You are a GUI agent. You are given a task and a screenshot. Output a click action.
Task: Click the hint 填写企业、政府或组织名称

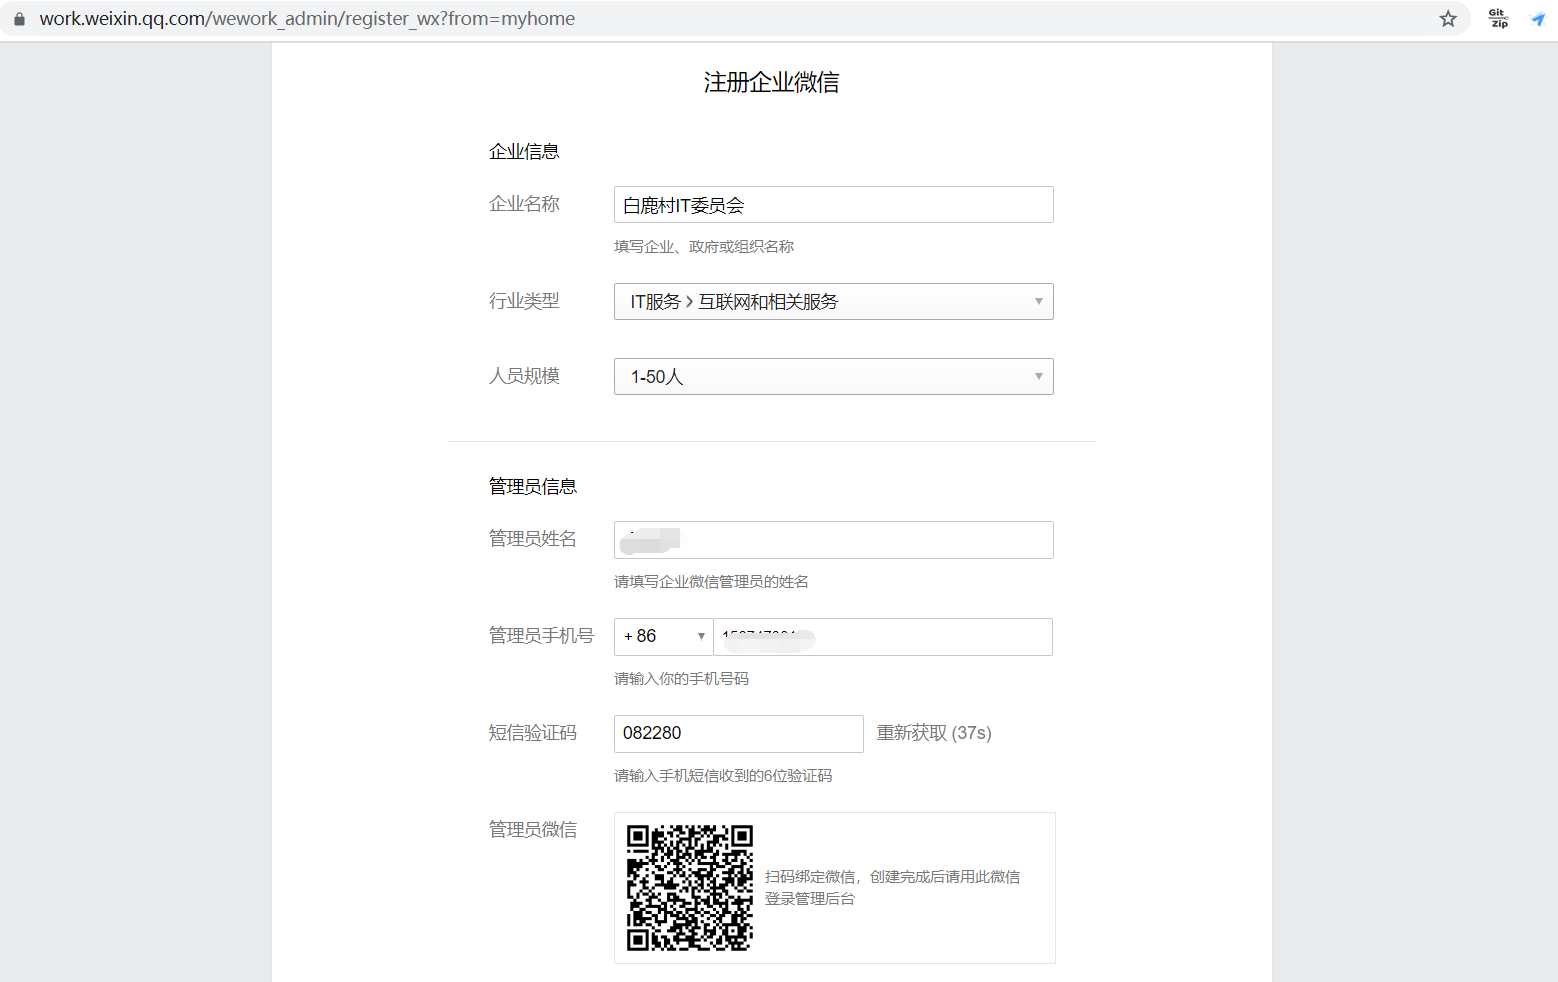(x=704, y=247)
